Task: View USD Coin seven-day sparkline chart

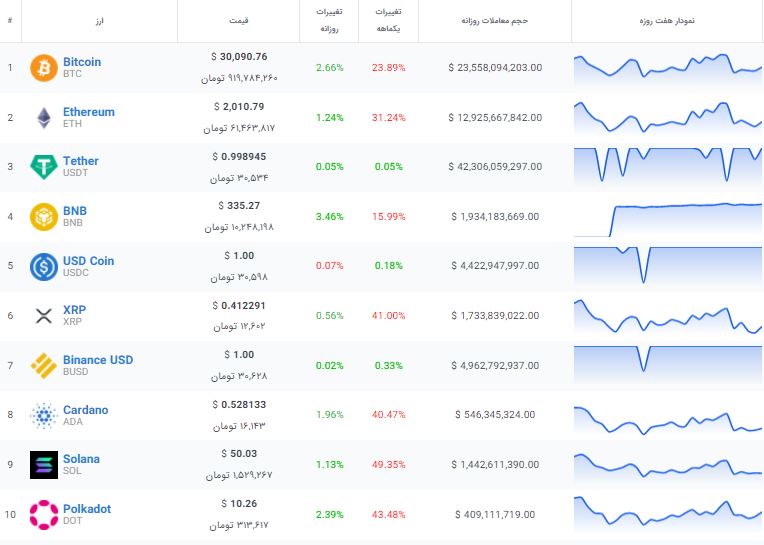Action: pos(668,265)
